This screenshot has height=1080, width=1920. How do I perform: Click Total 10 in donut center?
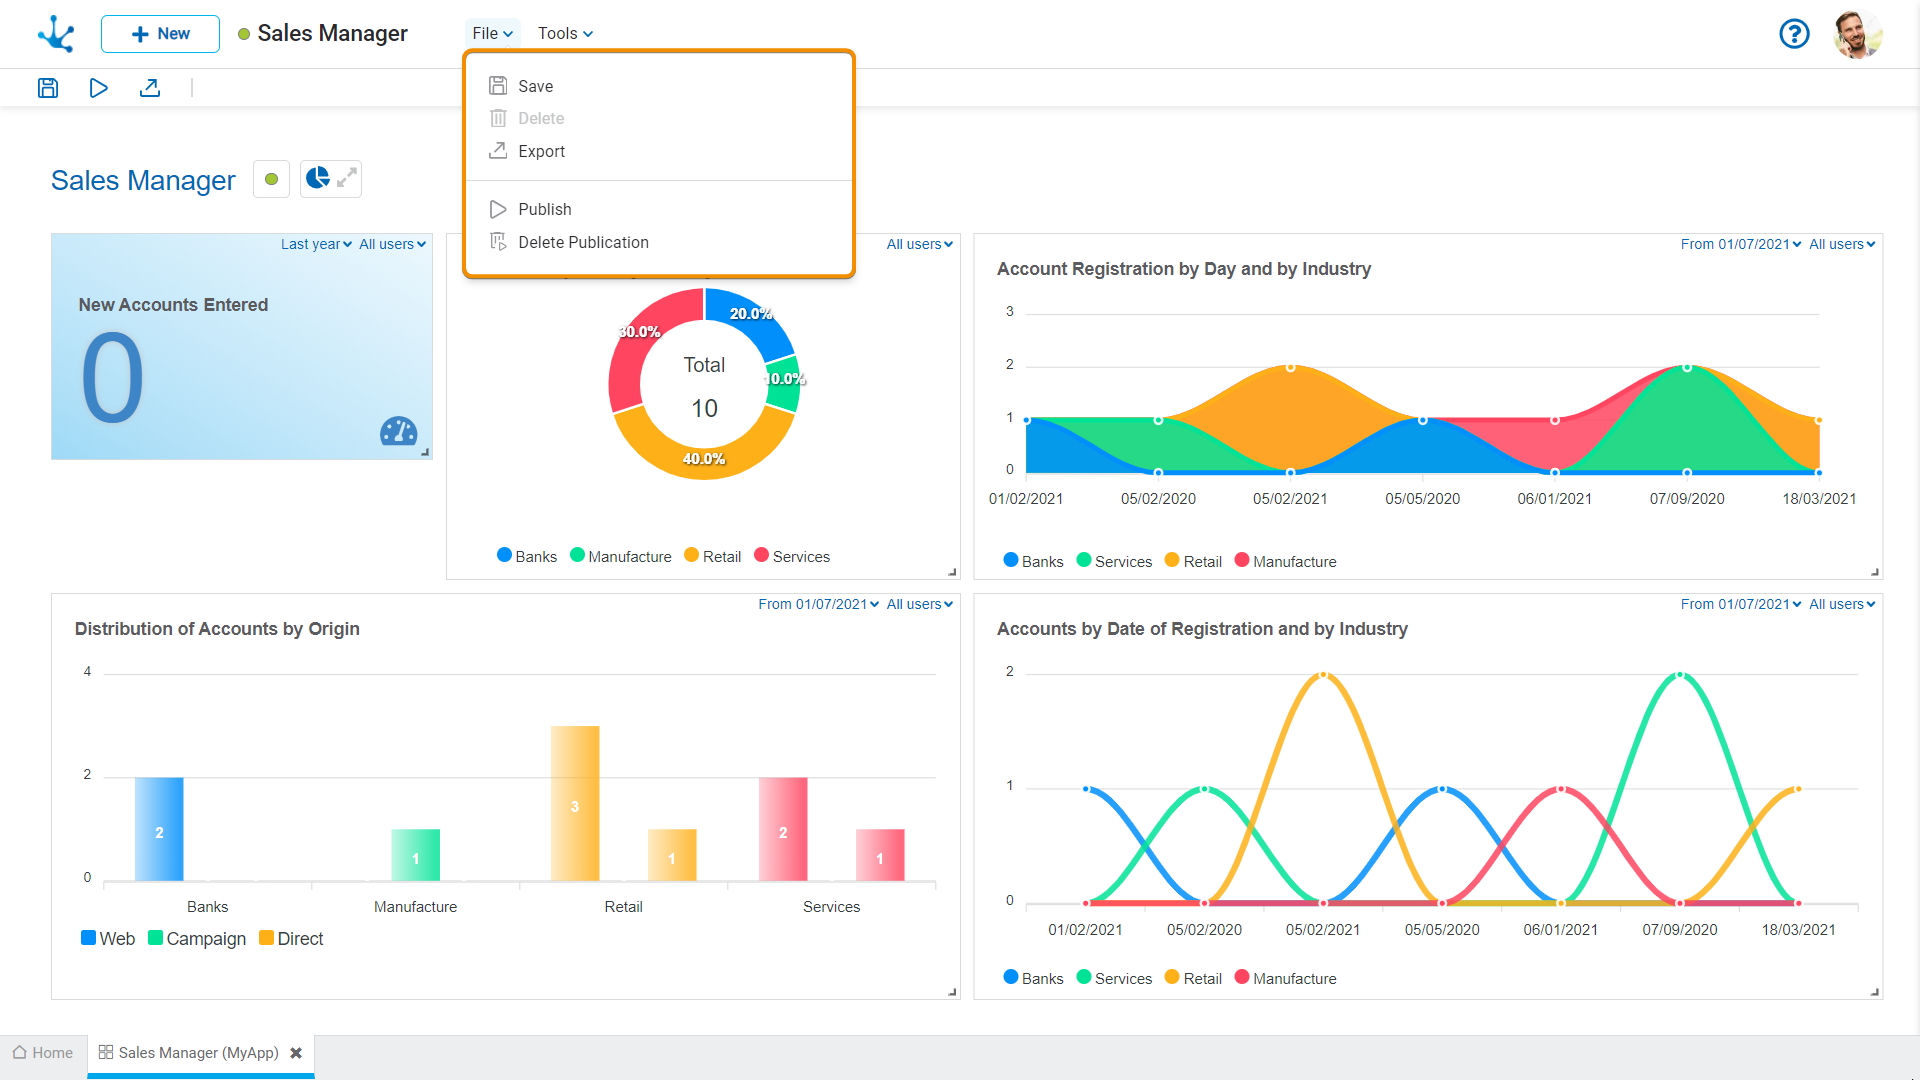[704, 387]
